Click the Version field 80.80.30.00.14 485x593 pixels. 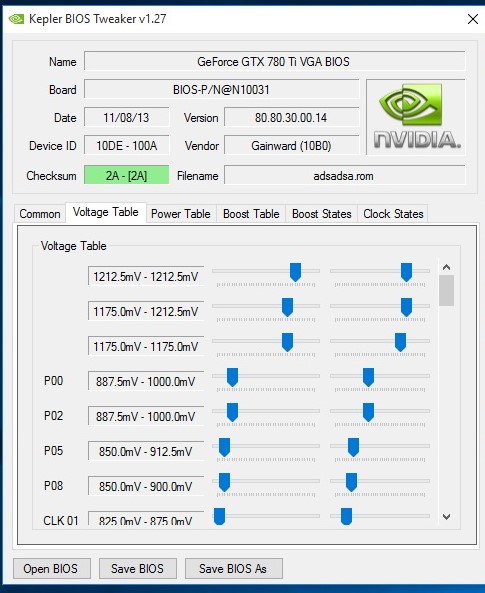tap(291, 118)
